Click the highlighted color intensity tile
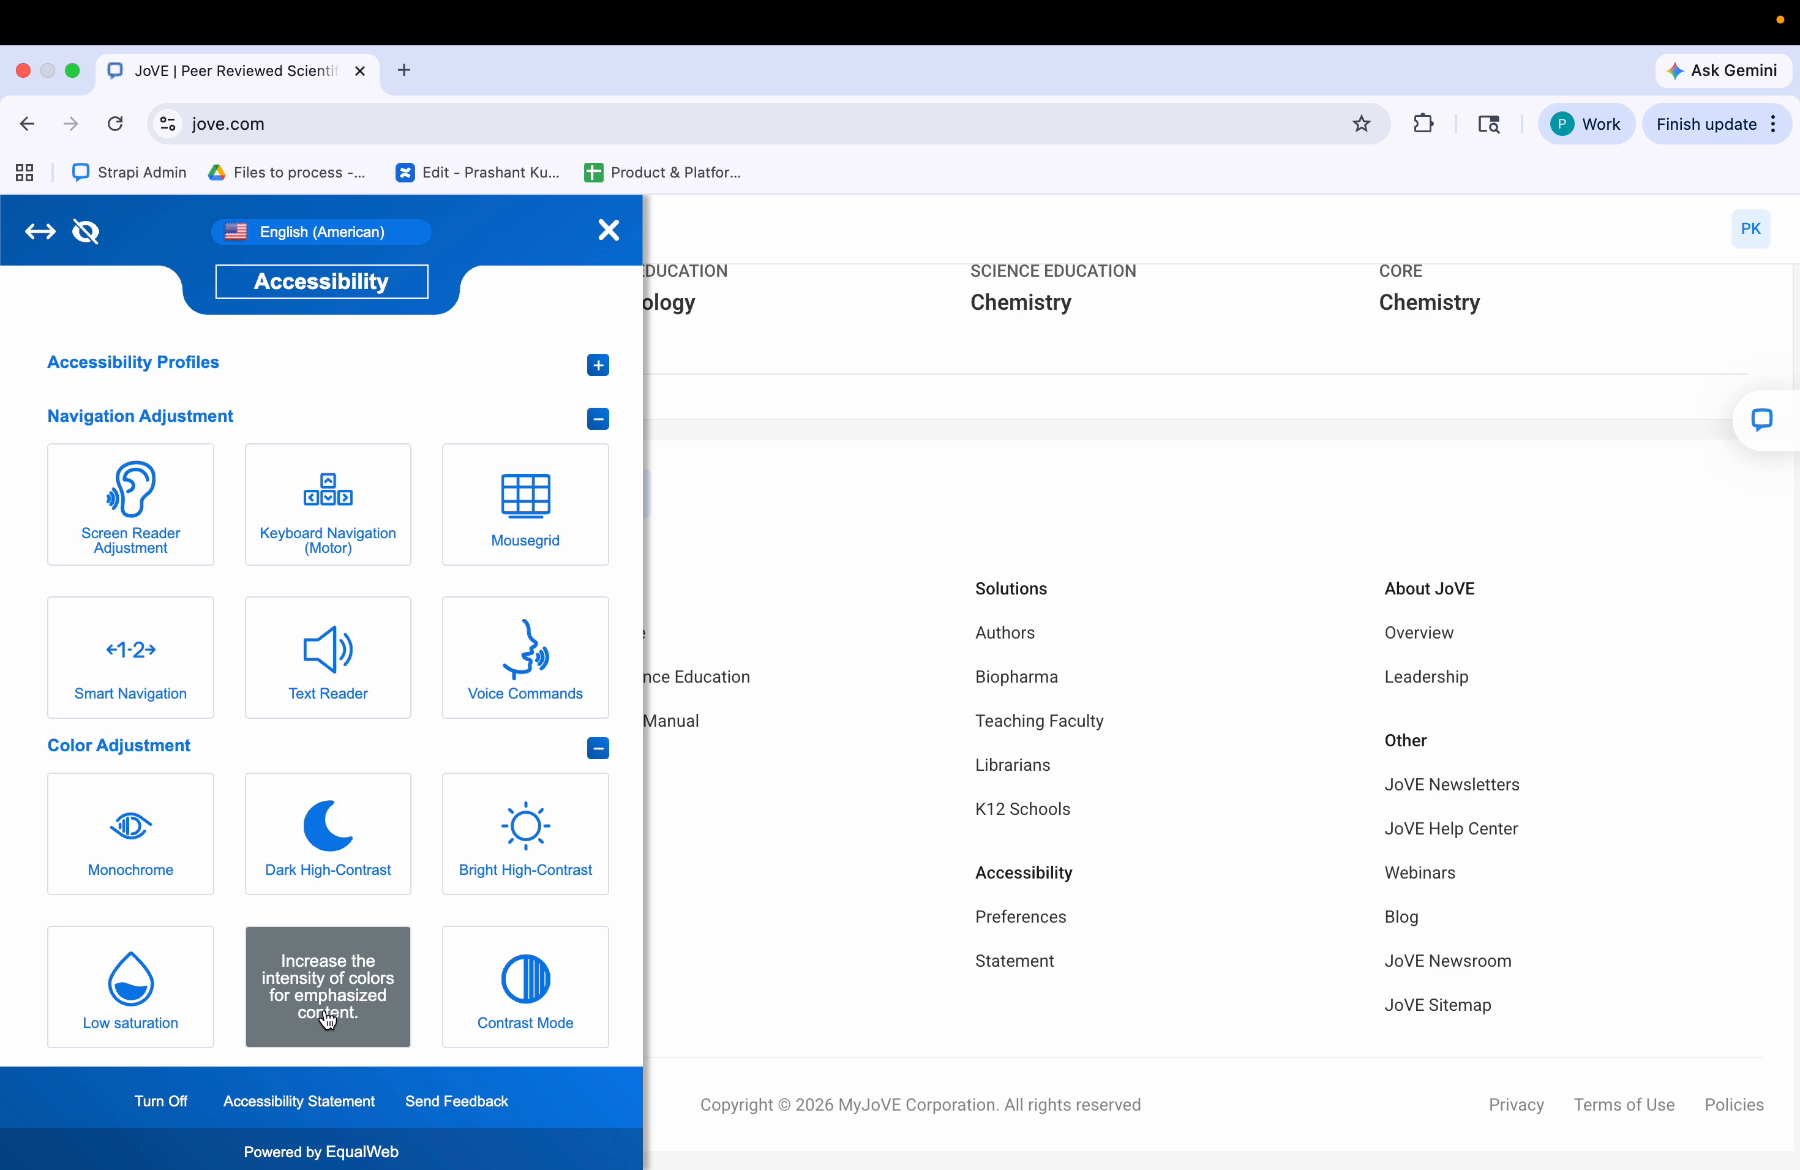1800x1170 pixels. (x=328, y=987)
